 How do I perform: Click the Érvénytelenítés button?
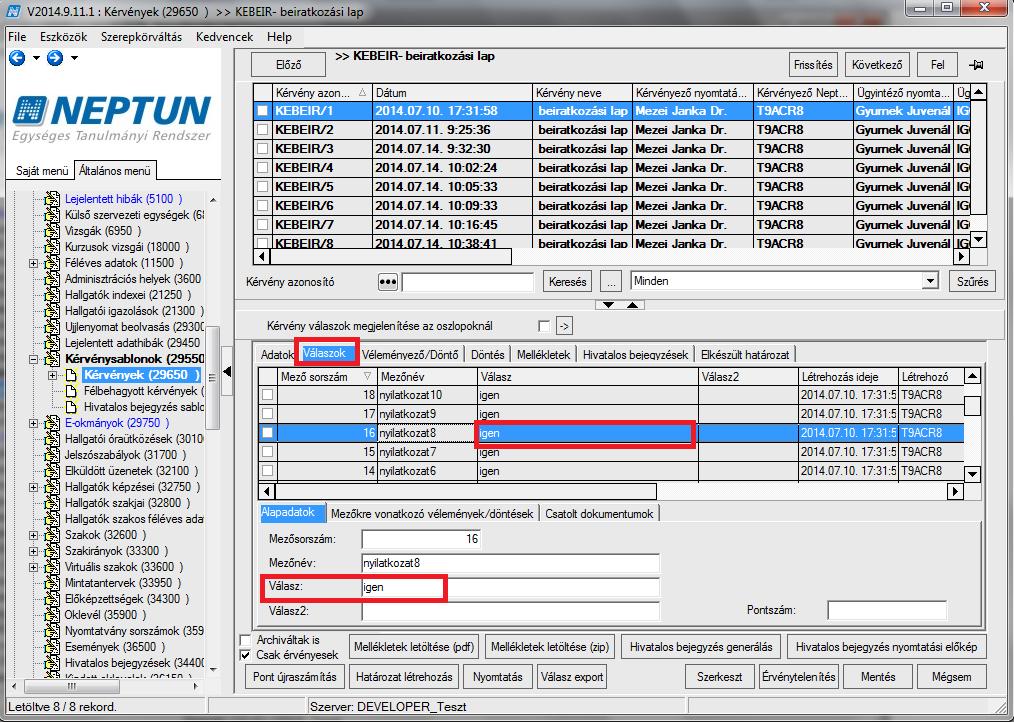[799, 677]
